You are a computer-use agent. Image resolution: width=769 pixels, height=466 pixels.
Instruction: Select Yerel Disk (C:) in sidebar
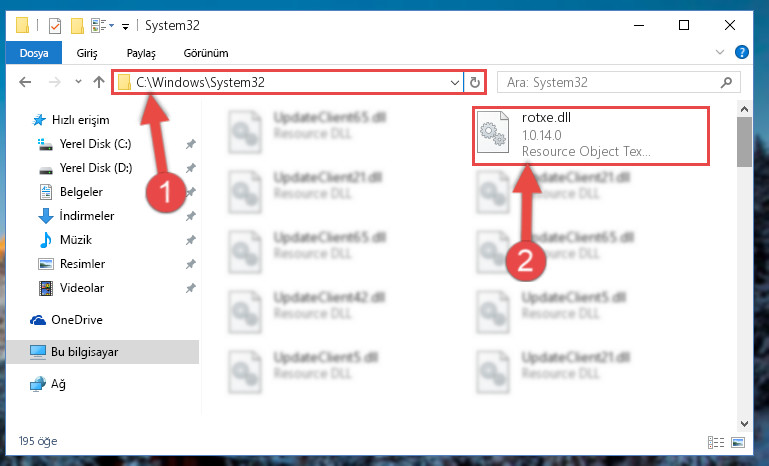[95, 144]
